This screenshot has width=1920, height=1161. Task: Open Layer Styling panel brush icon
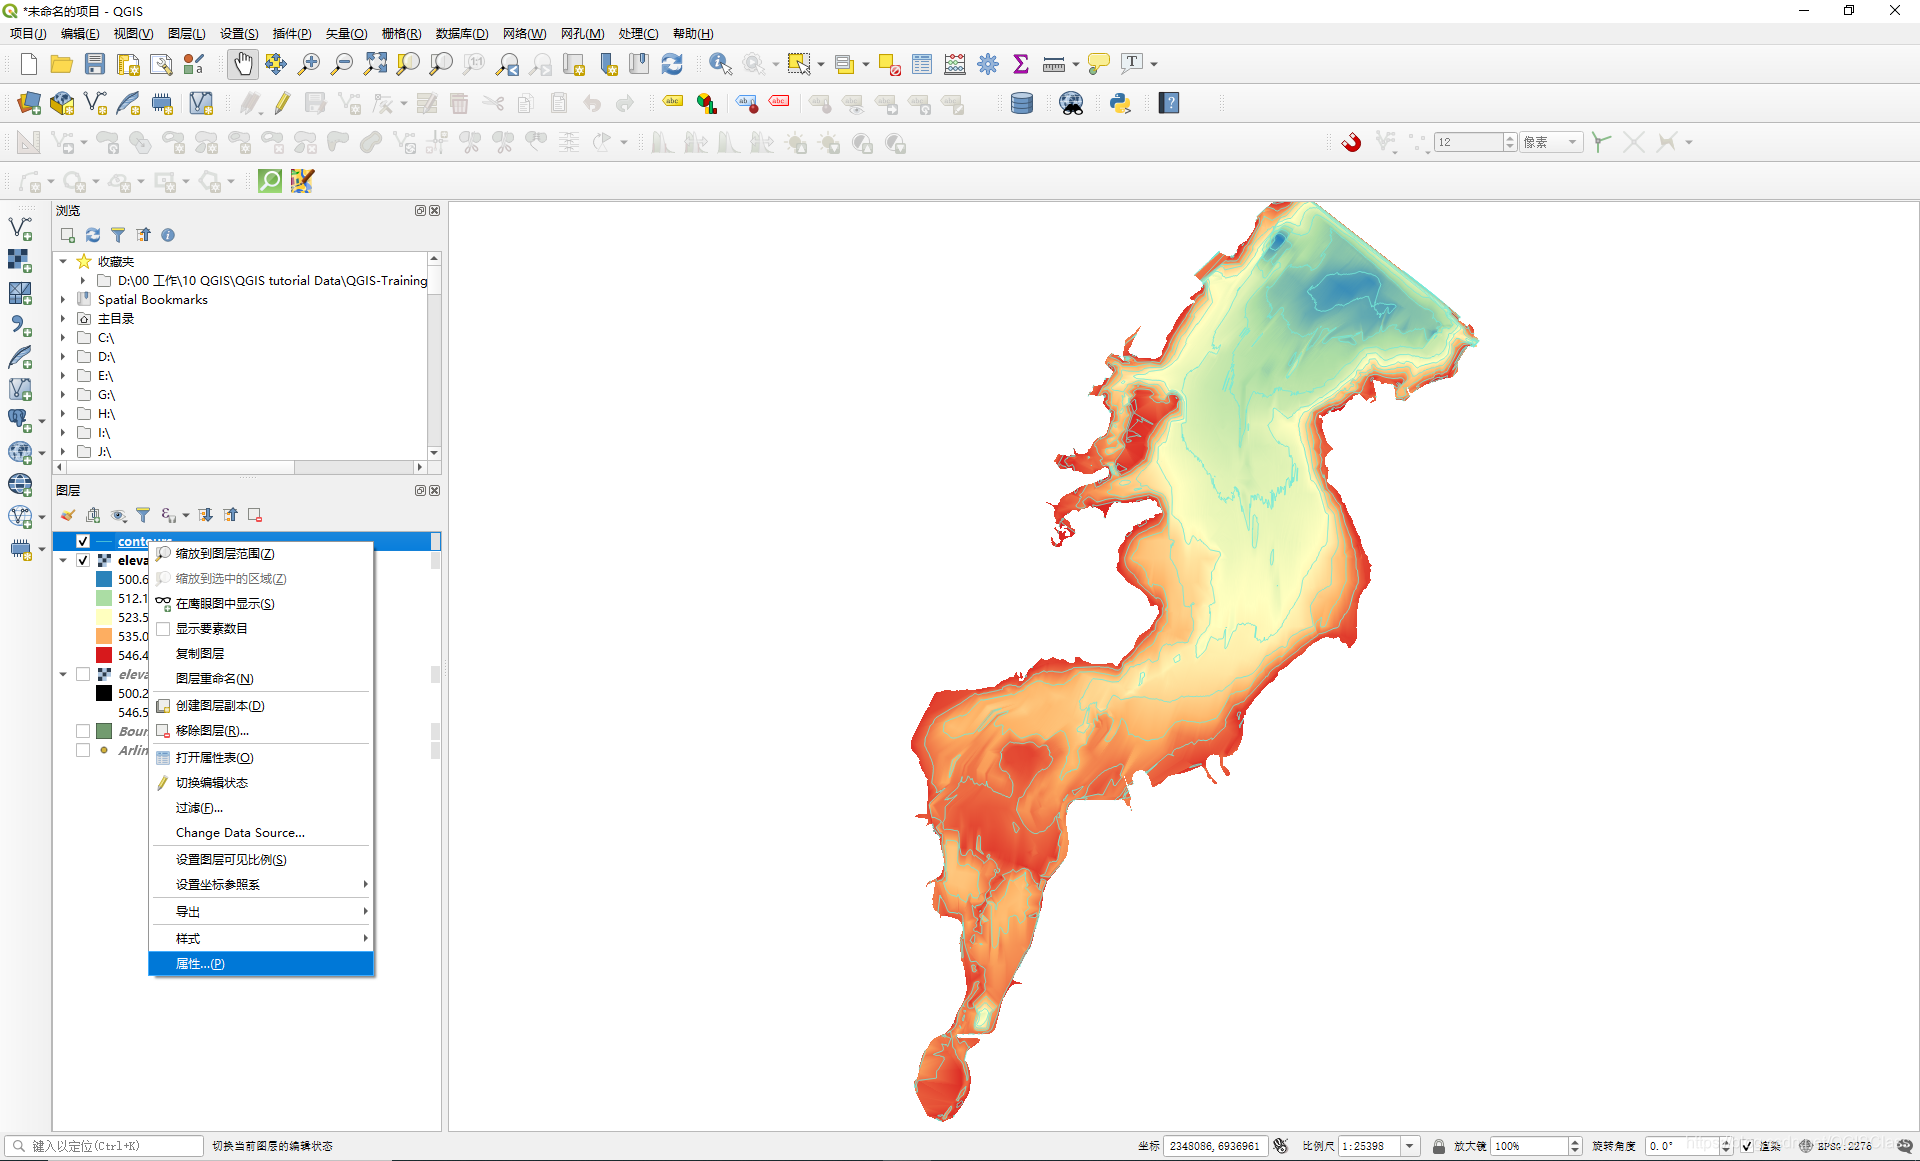[68, 515]
